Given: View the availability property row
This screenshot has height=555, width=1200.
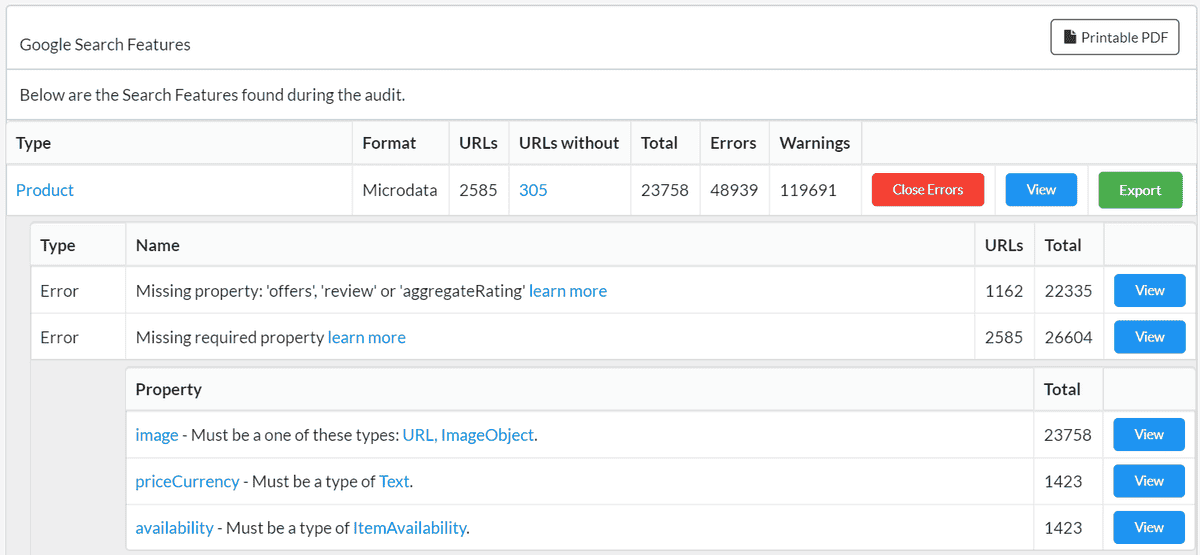Looking at the screenshot, I should point(1149,527).
